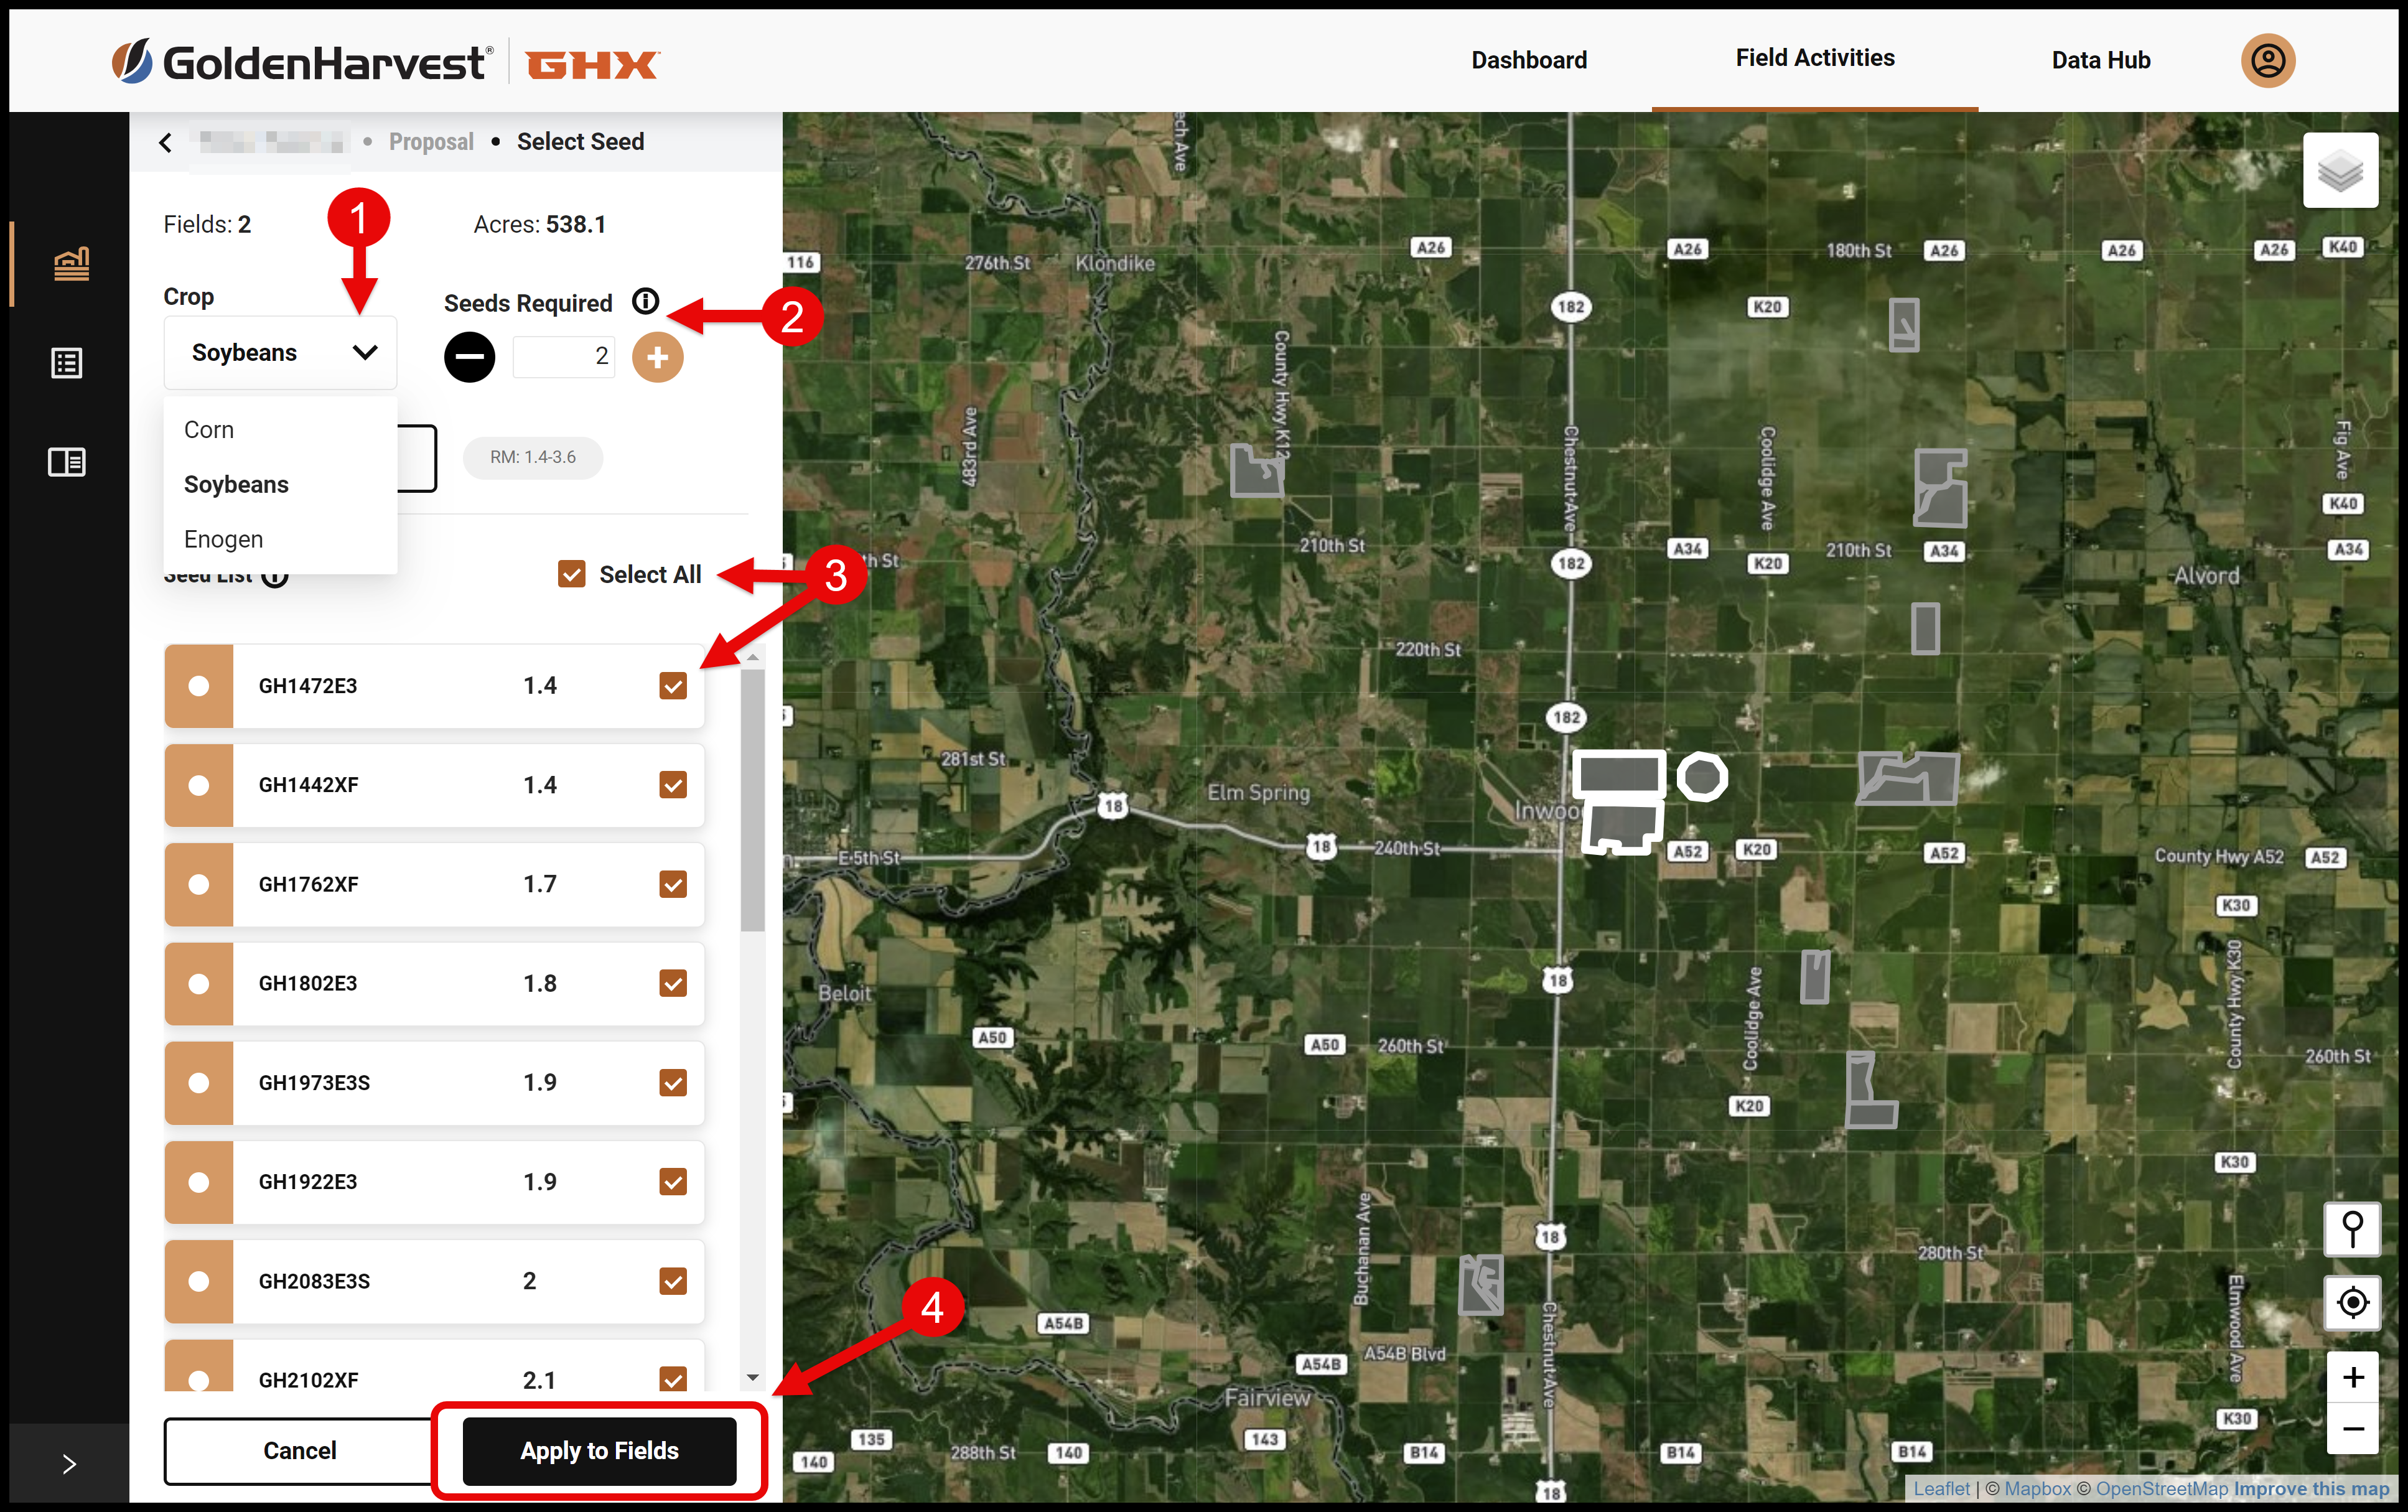The image size is (2408, 1512).
Task: Click the Improve this map link
Action: tap(2311, 1488)
